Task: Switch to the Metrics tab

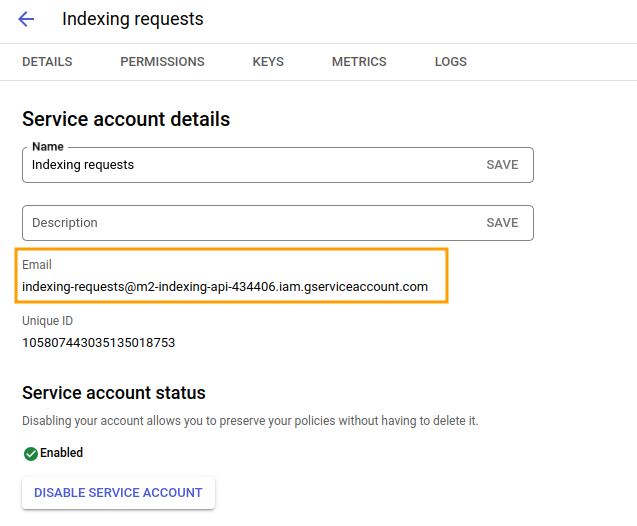Action: (x=359, y=62)
